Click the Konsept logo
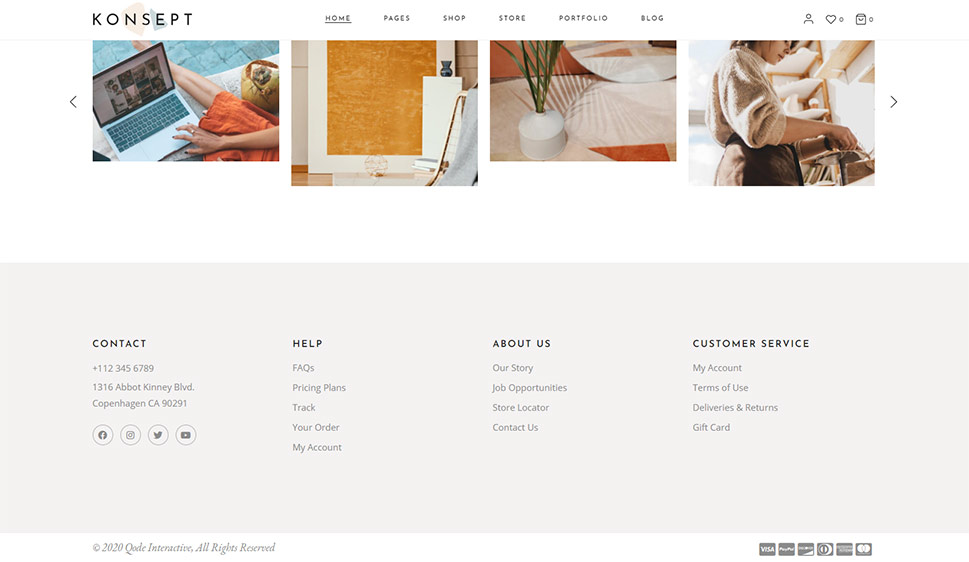The height and width of the screenshot is (562, 969). point(142,19)
